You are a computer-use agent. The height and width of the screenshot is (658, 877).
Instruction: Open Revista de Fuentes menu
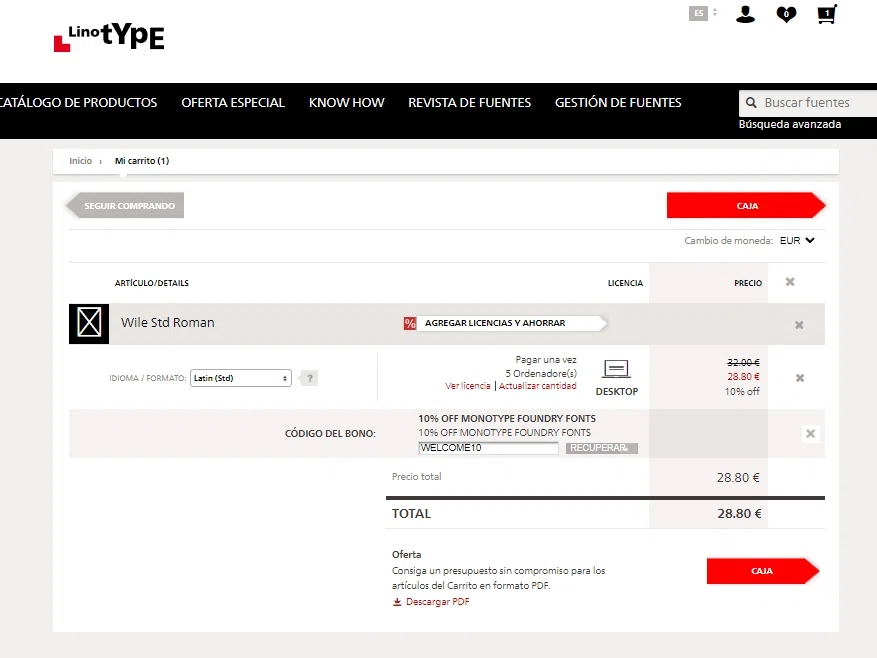click(469, 103)
